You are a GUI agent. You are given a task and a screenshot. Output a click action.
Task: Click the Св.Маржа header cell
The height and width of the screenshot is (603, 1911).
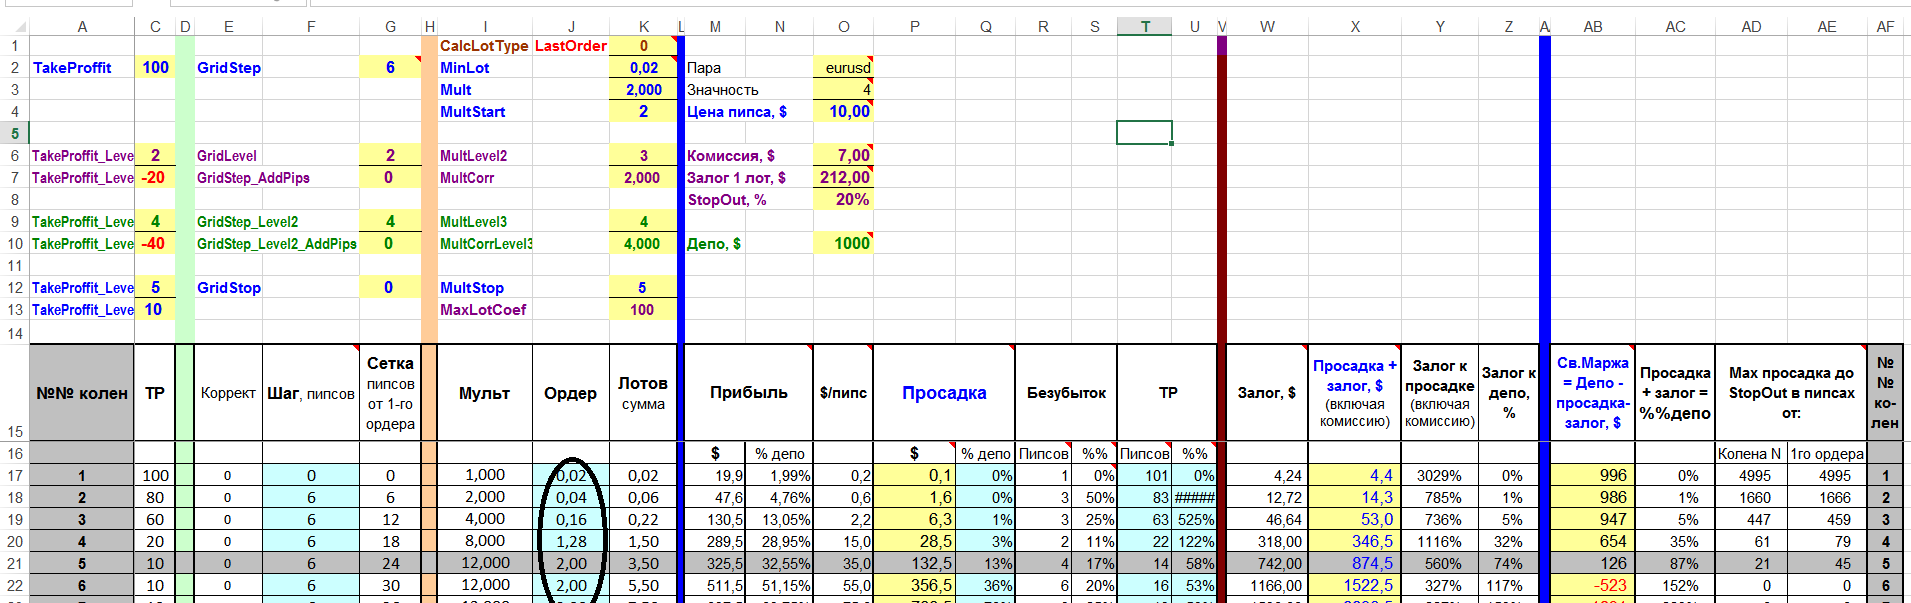coord(1593,393)
